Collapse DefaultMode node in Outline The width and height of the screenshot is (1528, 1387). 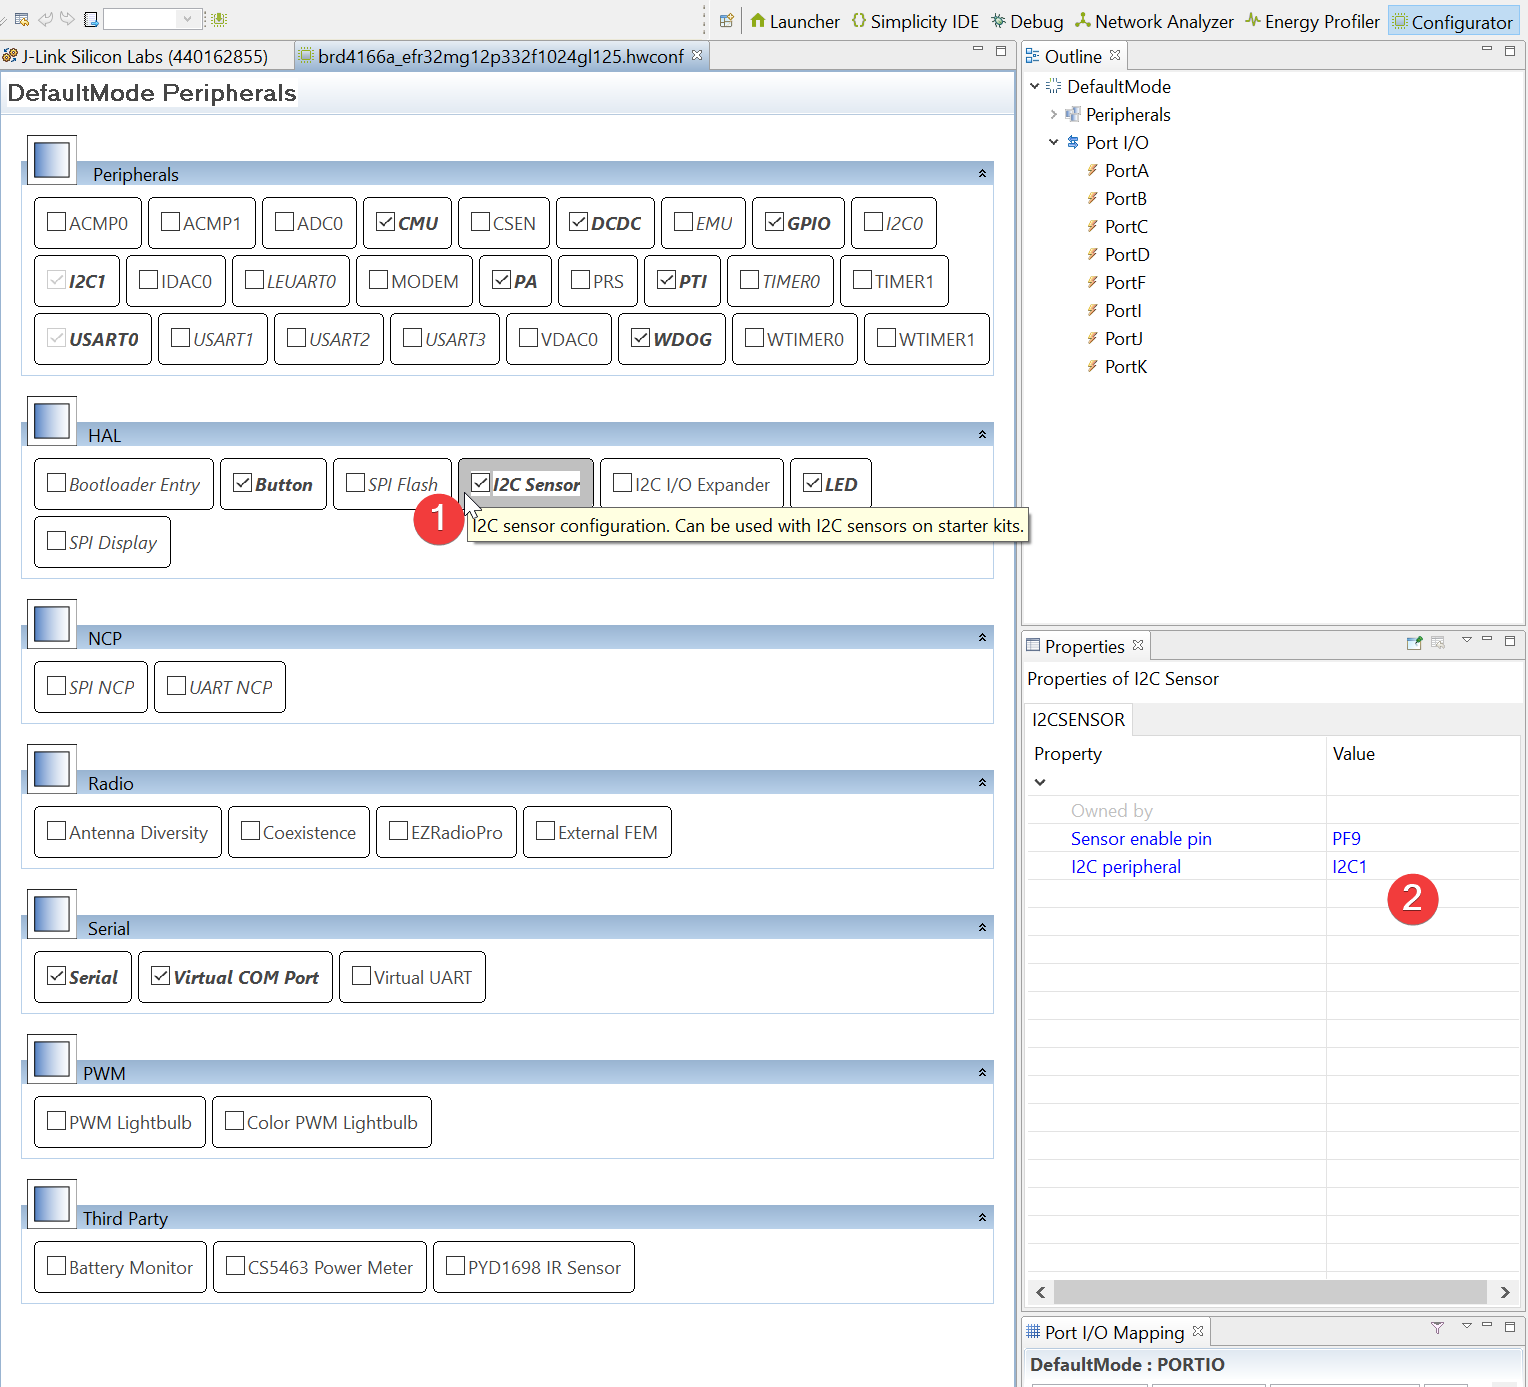coord(1034,87)
